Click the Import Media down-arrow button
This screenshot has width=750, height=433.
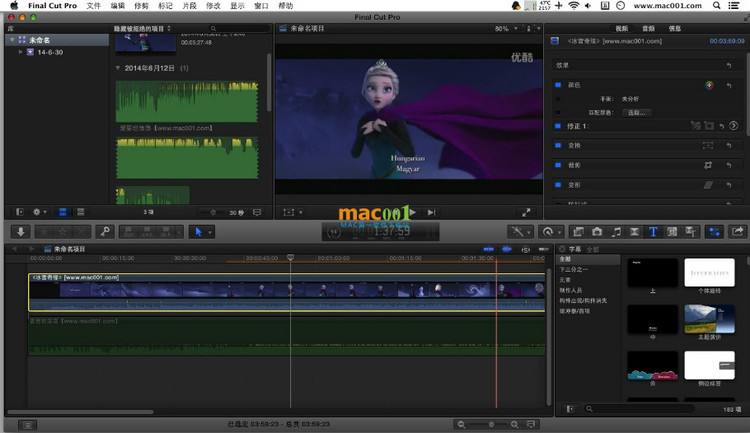click(x=21, y=232)
